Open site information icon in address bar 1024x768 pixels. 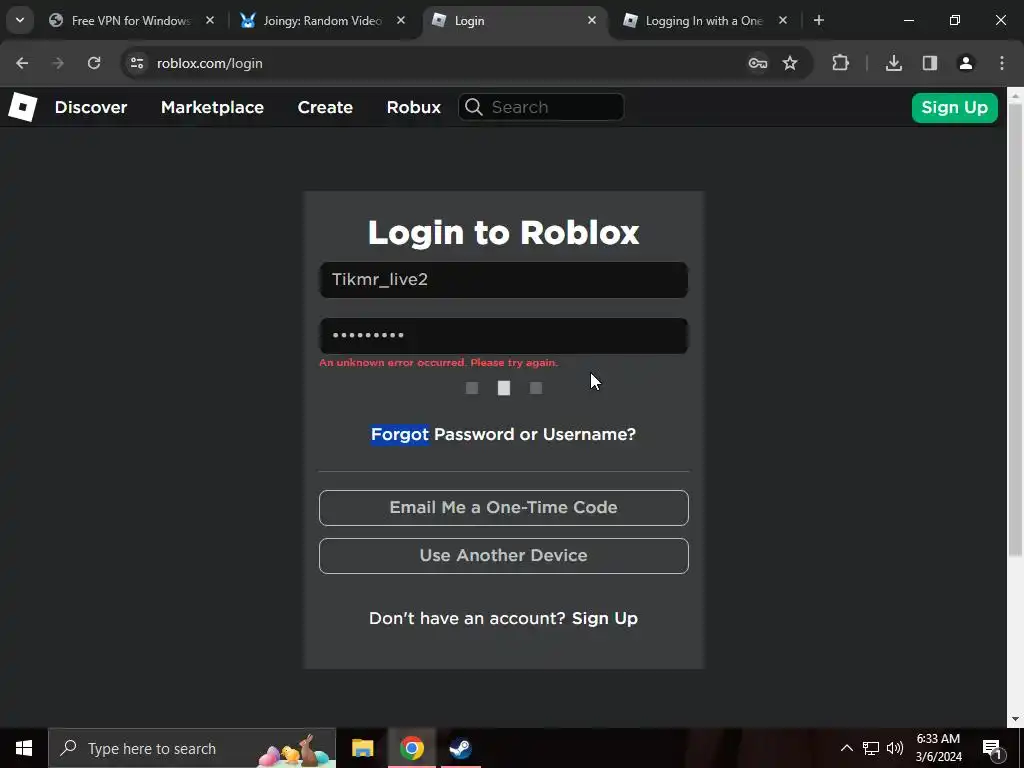136,63
